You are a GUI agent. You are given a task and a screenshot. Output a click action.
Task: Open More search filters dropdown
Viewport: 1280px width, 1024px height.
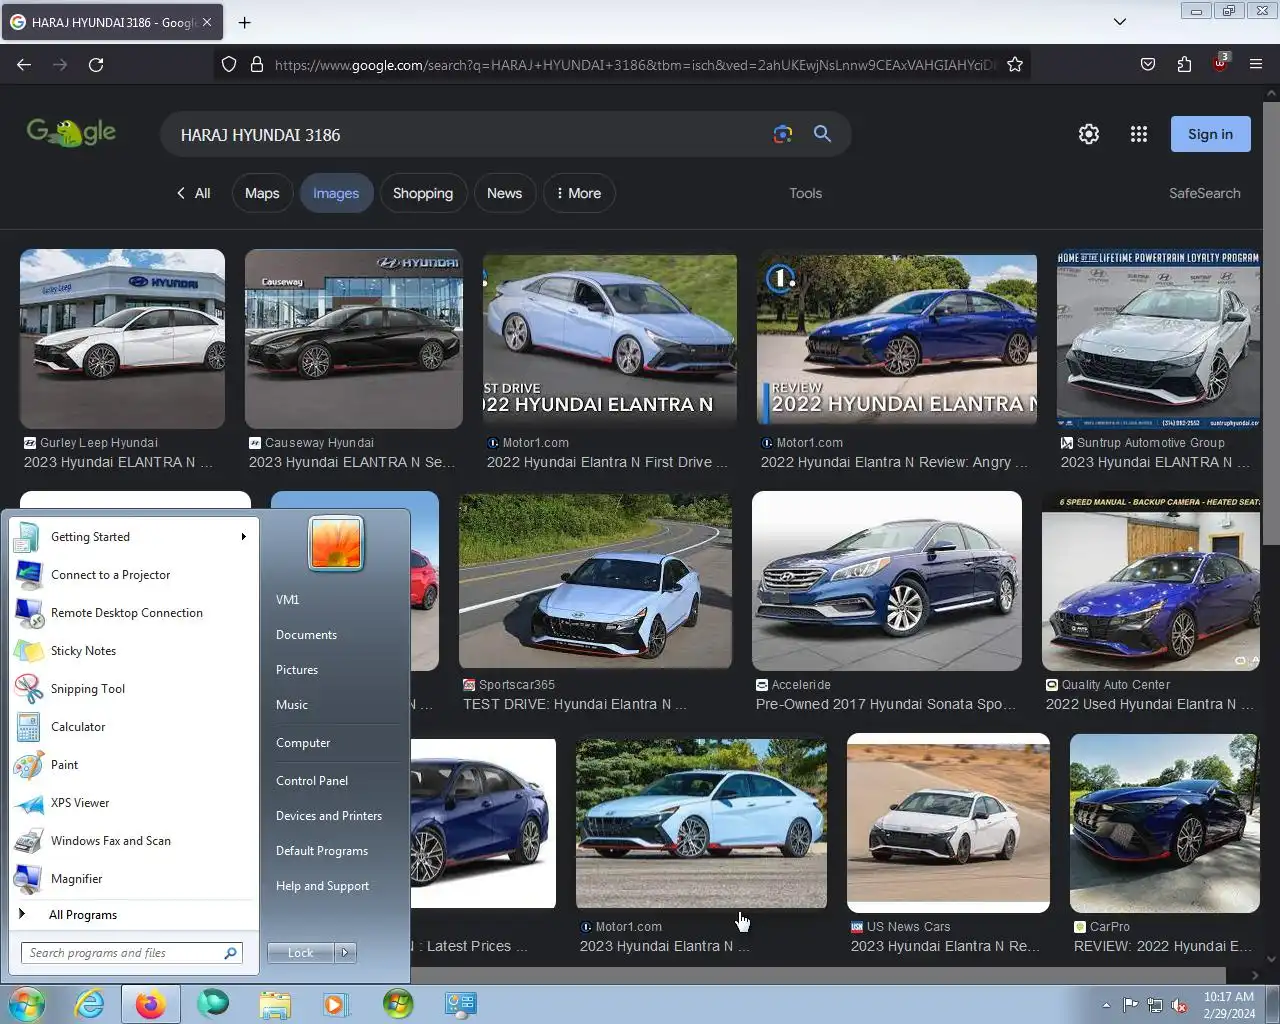(x=579, y=193)
